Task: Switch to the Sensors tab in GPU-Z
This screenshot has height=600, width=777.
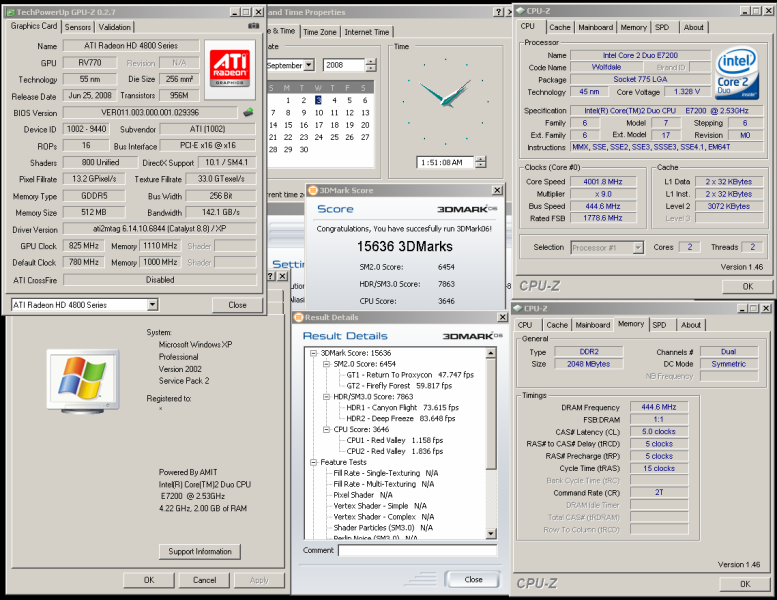Action: pos(78,27)
